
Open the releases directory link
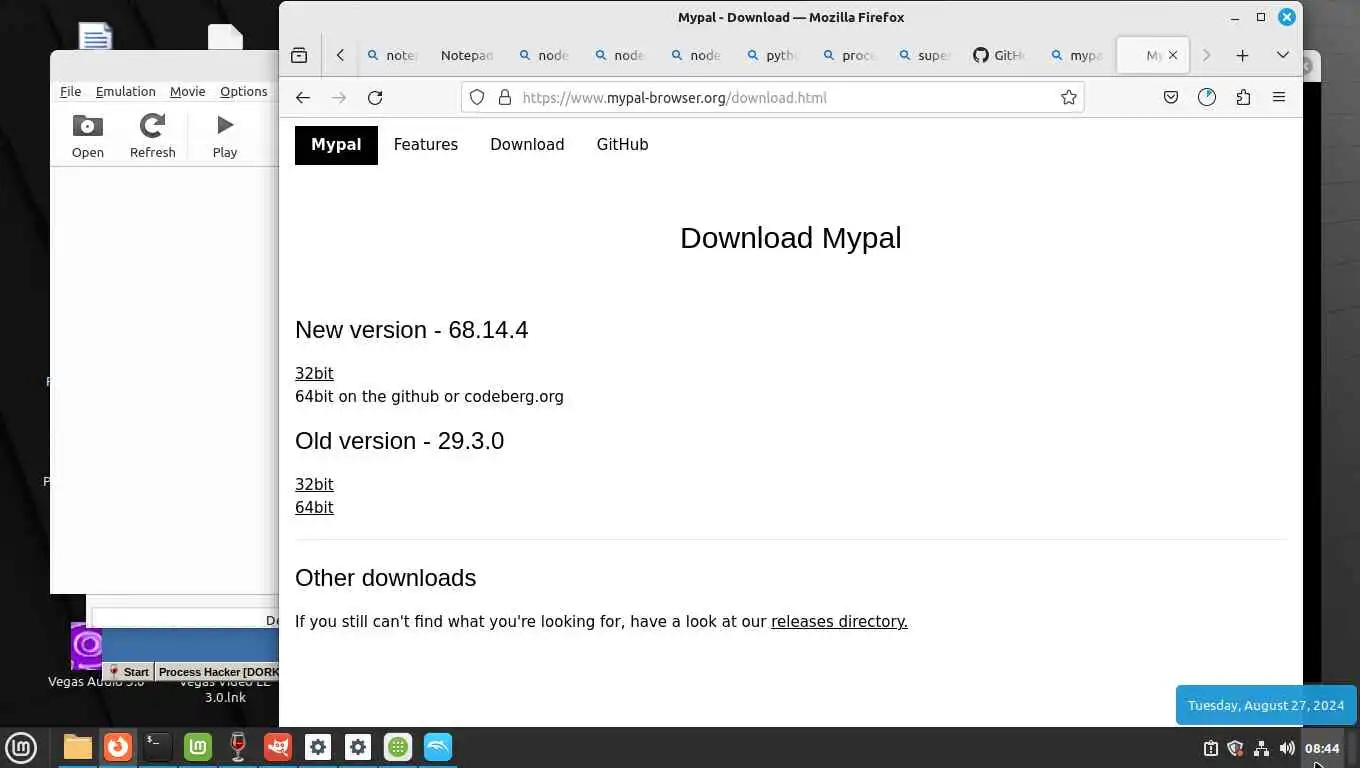coord(839,621)
